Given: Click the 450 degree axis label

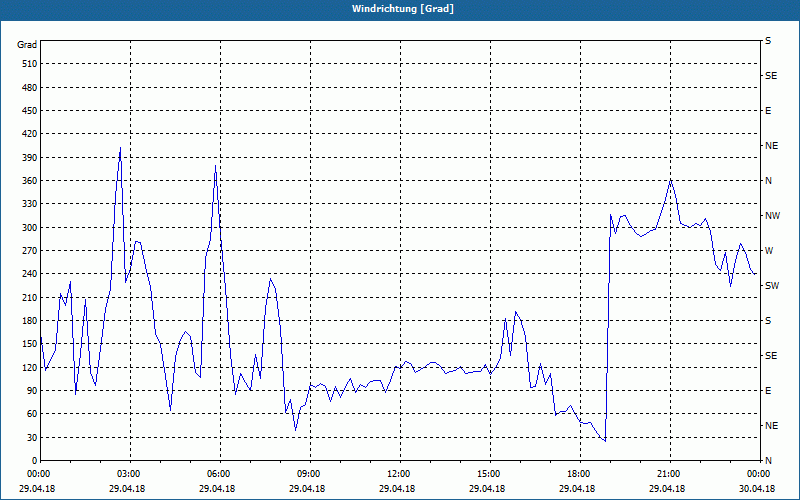Looking at the screenshot, I should [x=30, y=111].
